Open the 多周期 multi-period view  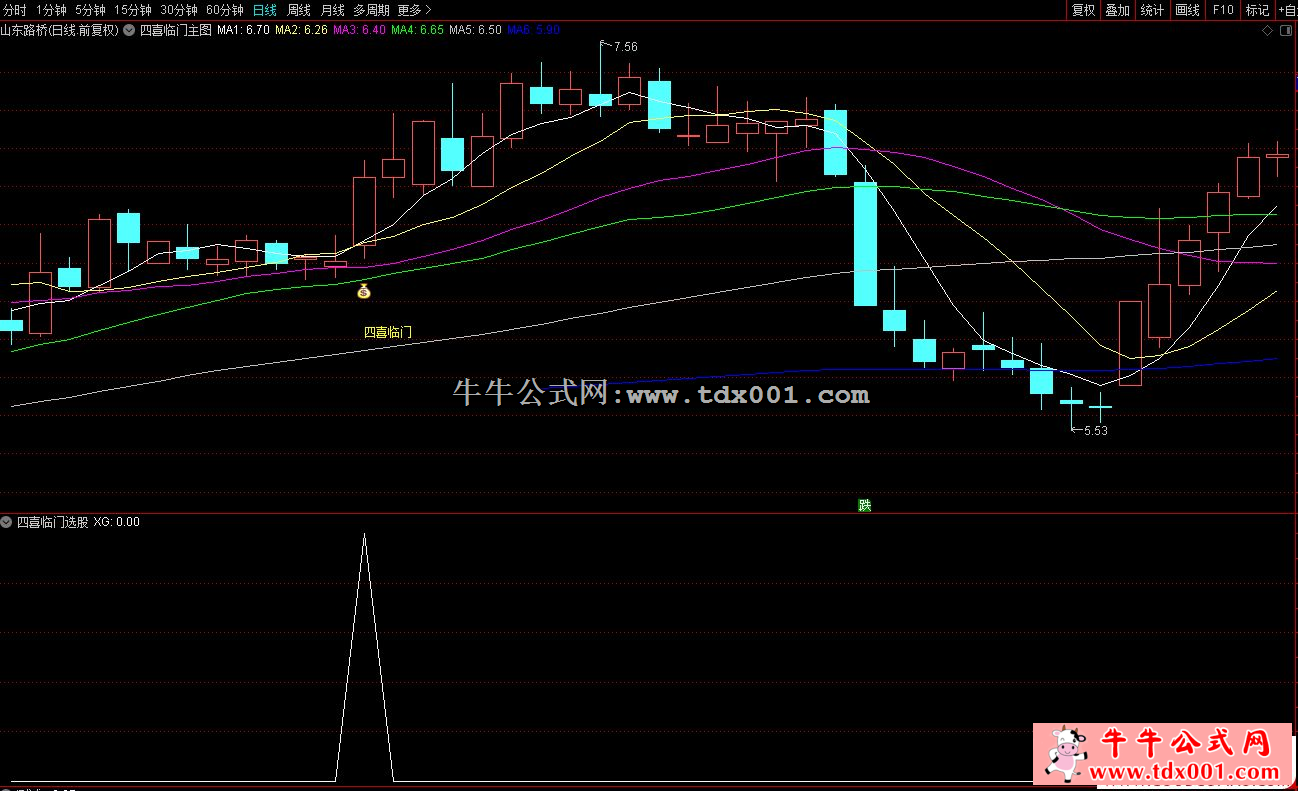click(371, 10)
